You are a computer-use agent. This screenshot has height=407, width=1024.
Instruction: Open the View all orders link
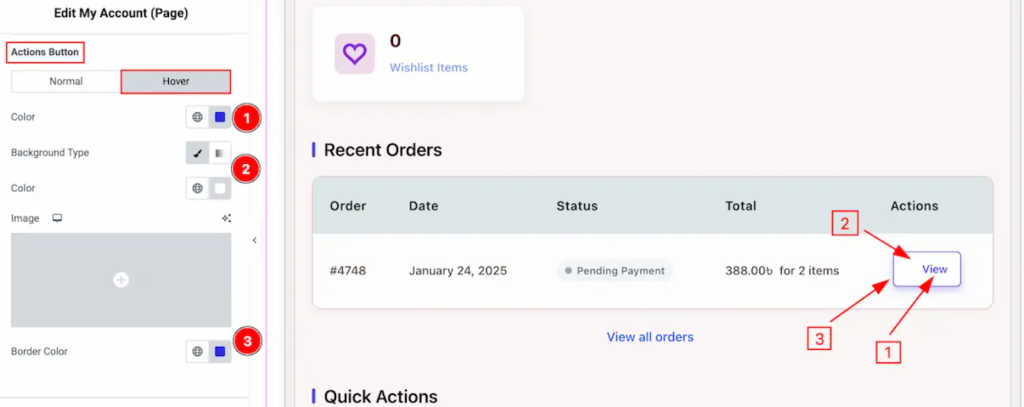[x=650, y=337]
